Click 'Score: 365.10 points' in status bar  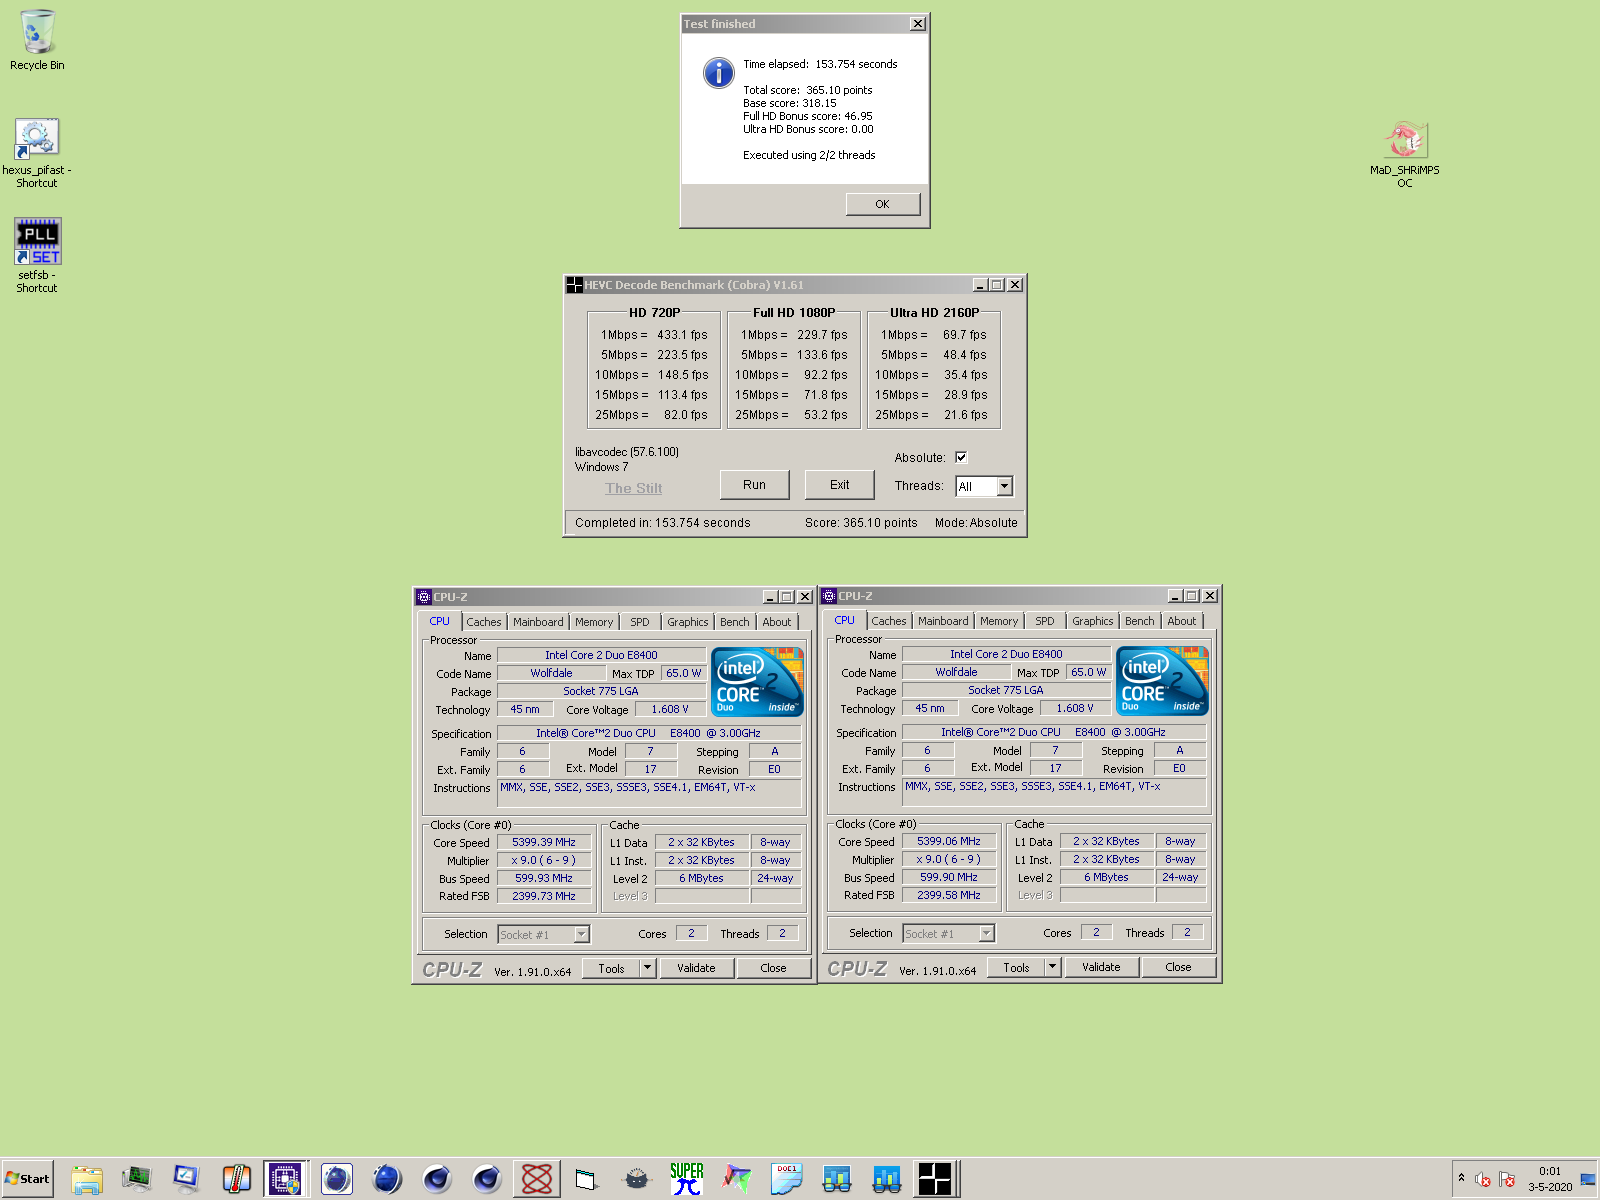[861, 523]
